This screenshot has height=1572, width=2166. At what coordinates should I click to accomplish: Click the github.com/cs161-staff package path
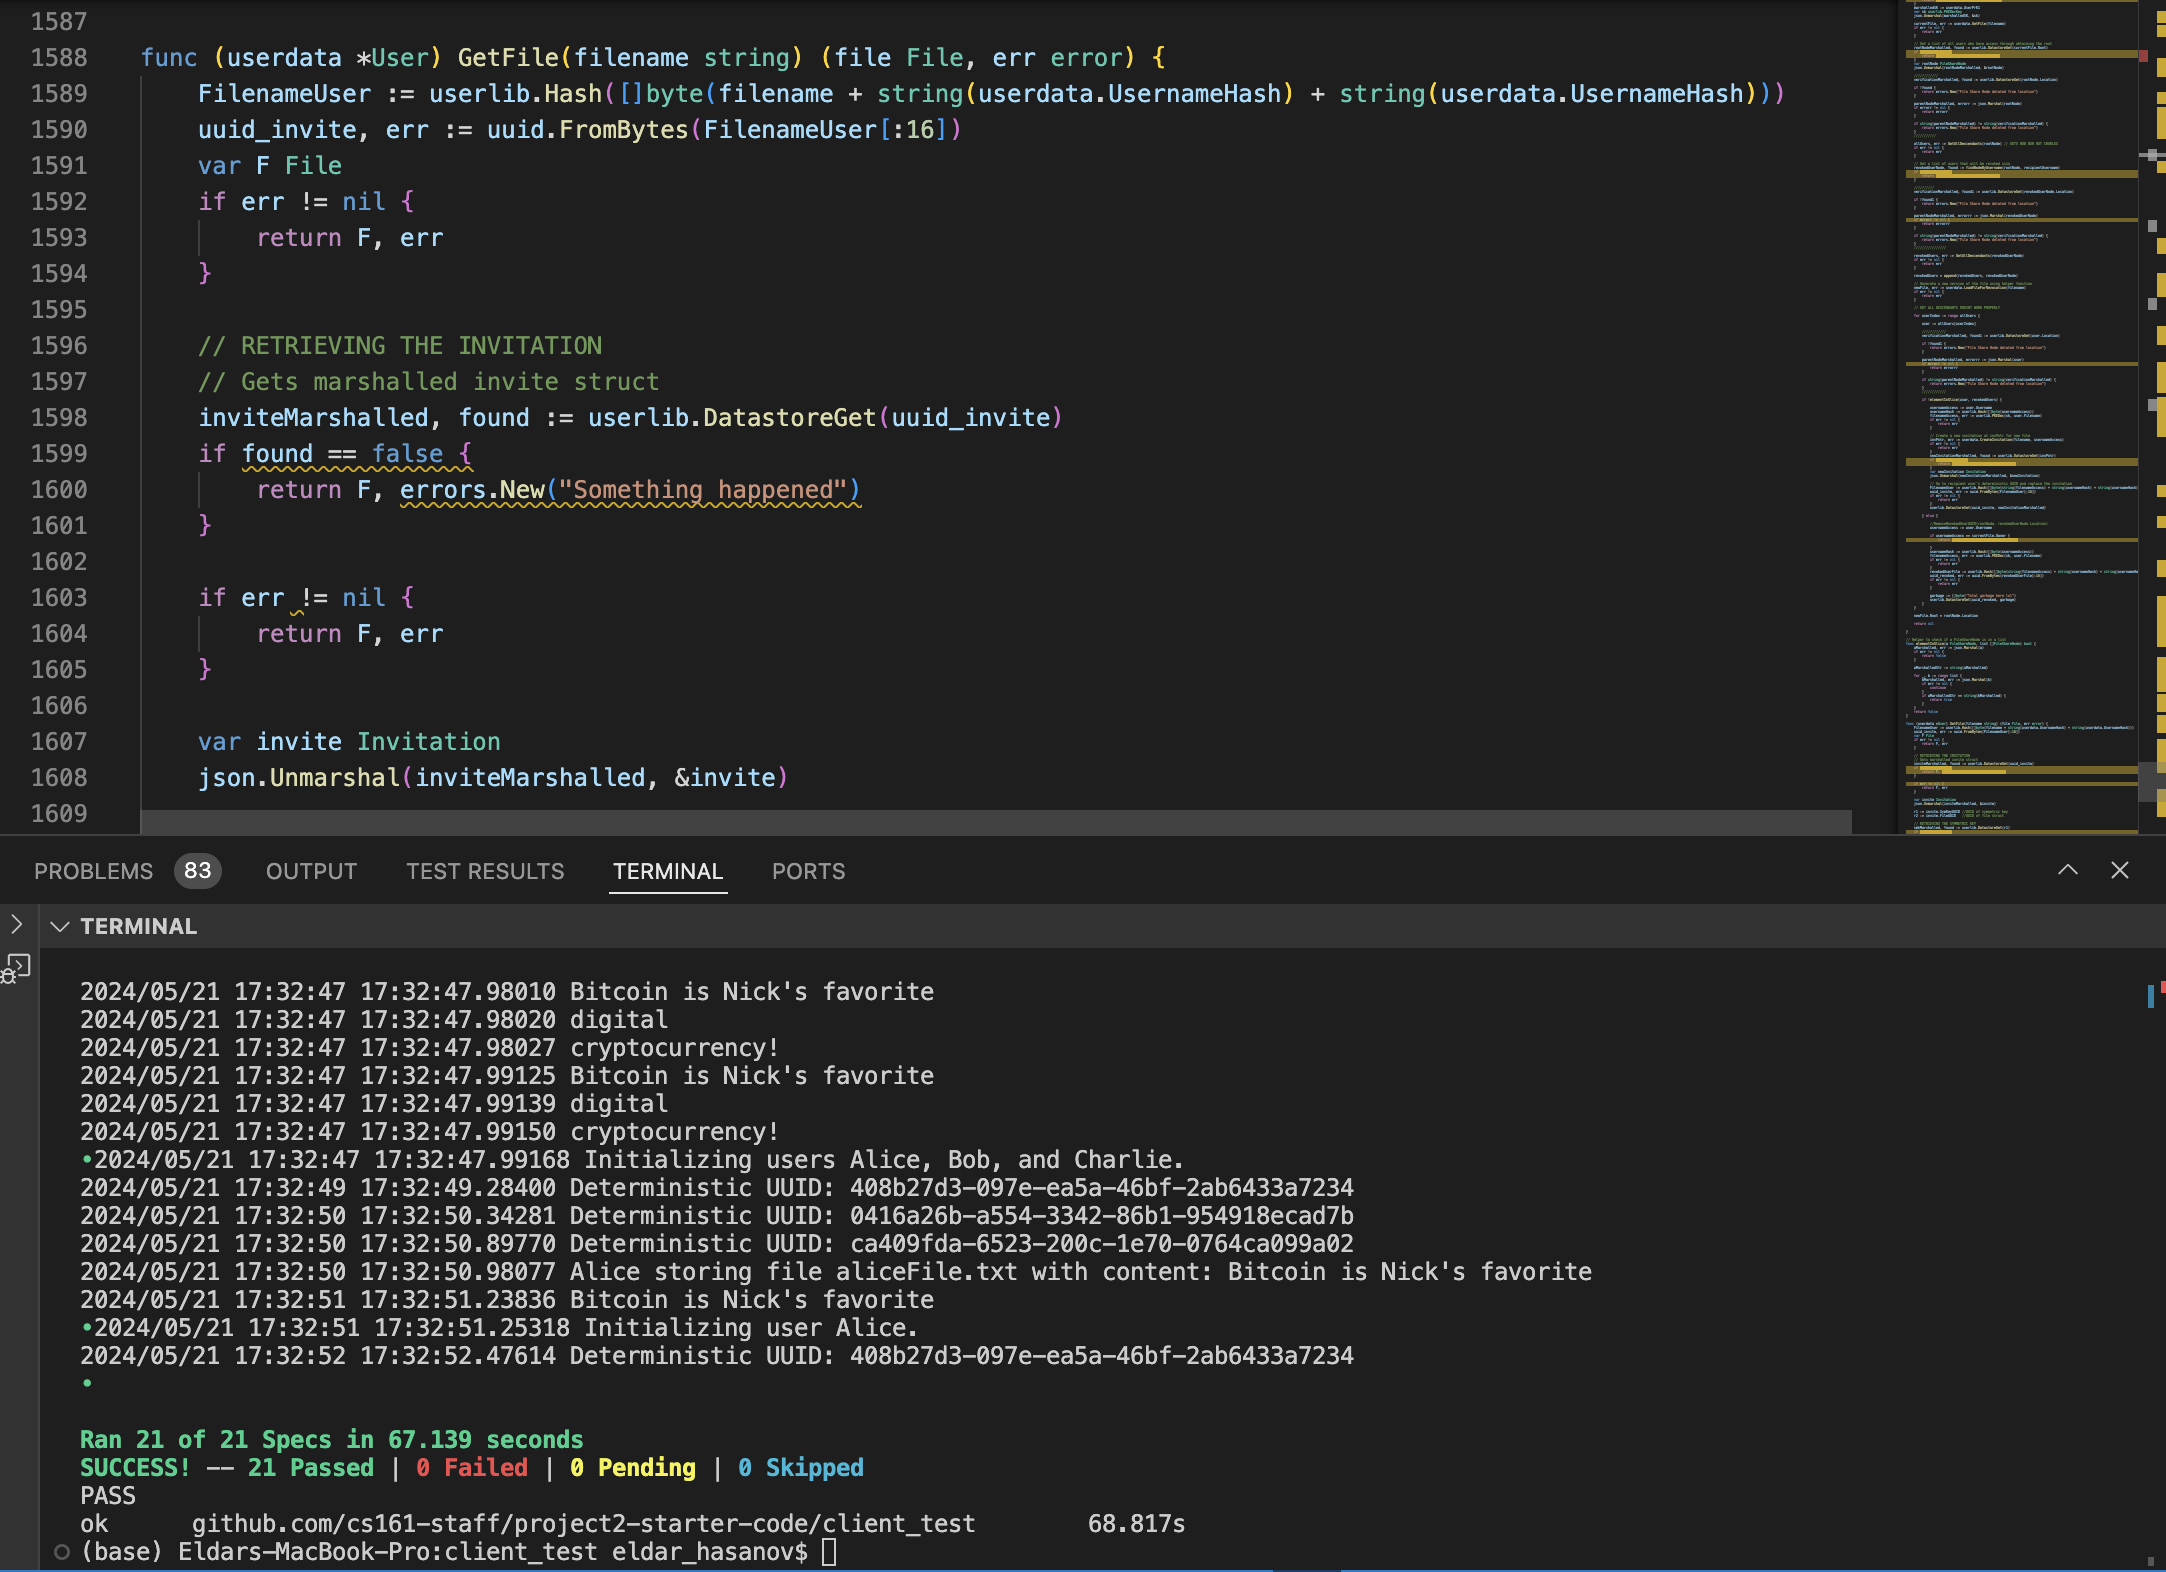pyautogui.click(x=583, y=1524)
